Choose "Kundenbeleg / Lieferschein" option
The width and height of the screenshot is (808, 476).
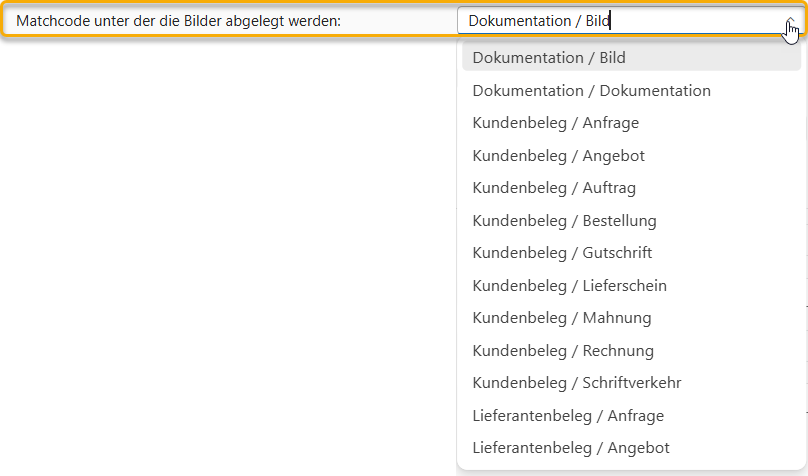coord(569,286)
